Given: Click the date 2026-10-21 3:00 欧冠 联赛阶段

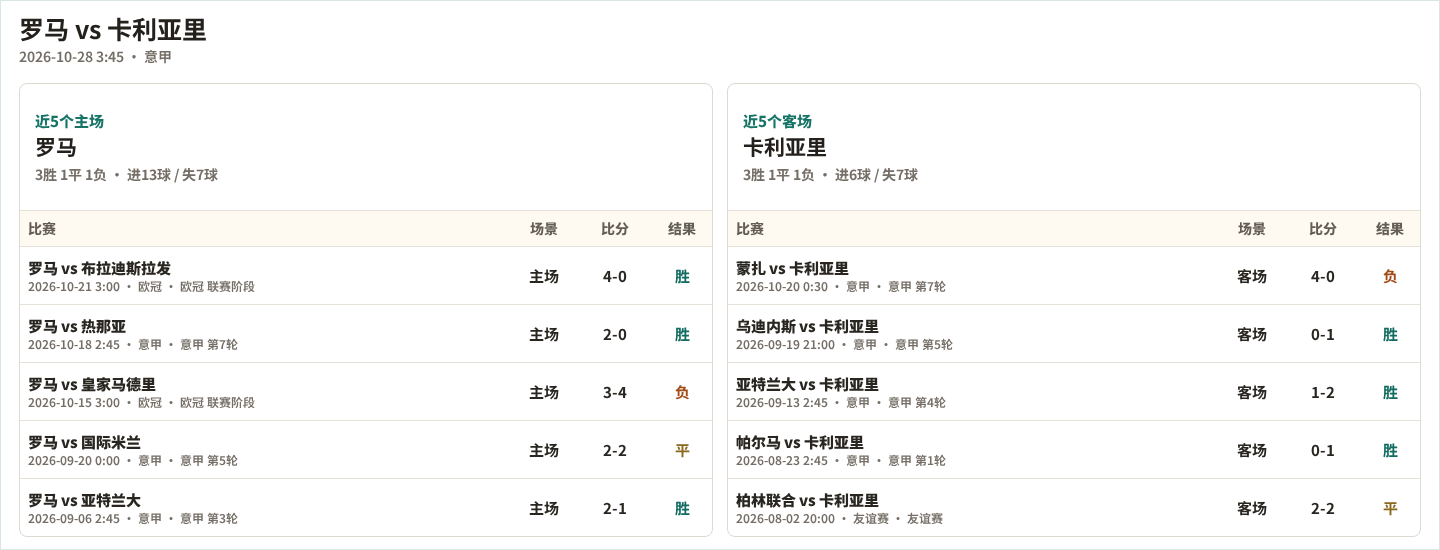Looking at the screenshot, I should coord(141,287).
